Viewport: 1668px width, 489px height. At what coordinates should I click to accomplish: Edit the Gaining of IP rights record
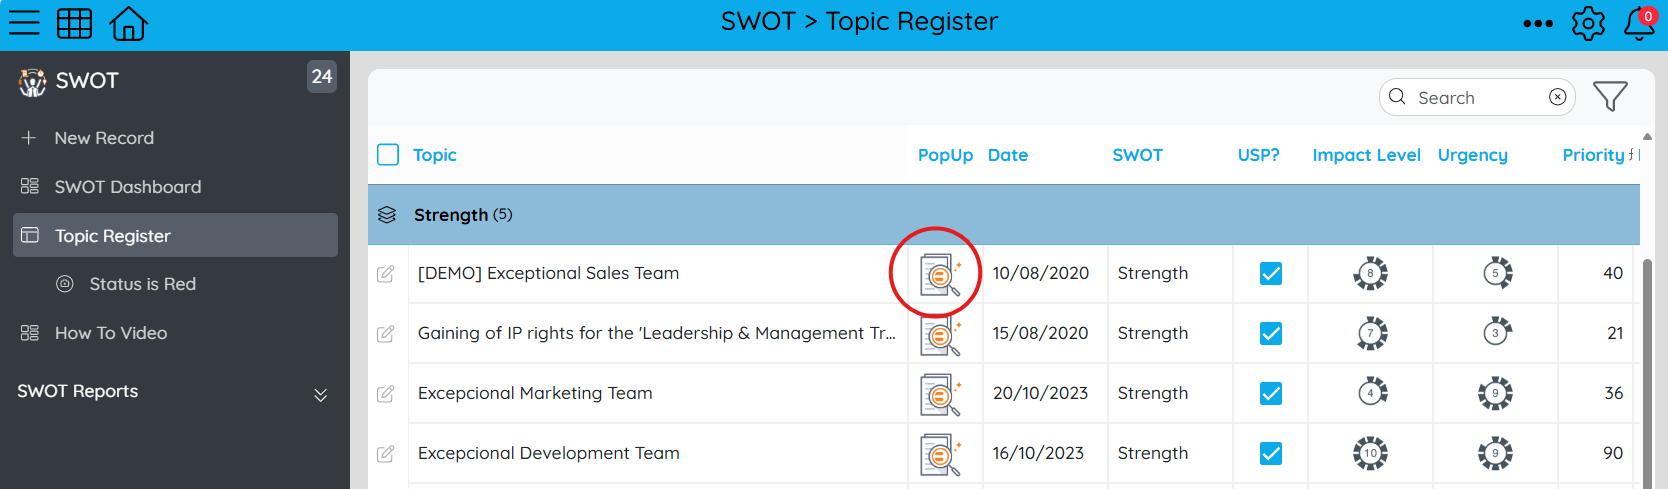pyautogui.click(x=385, y=334)
